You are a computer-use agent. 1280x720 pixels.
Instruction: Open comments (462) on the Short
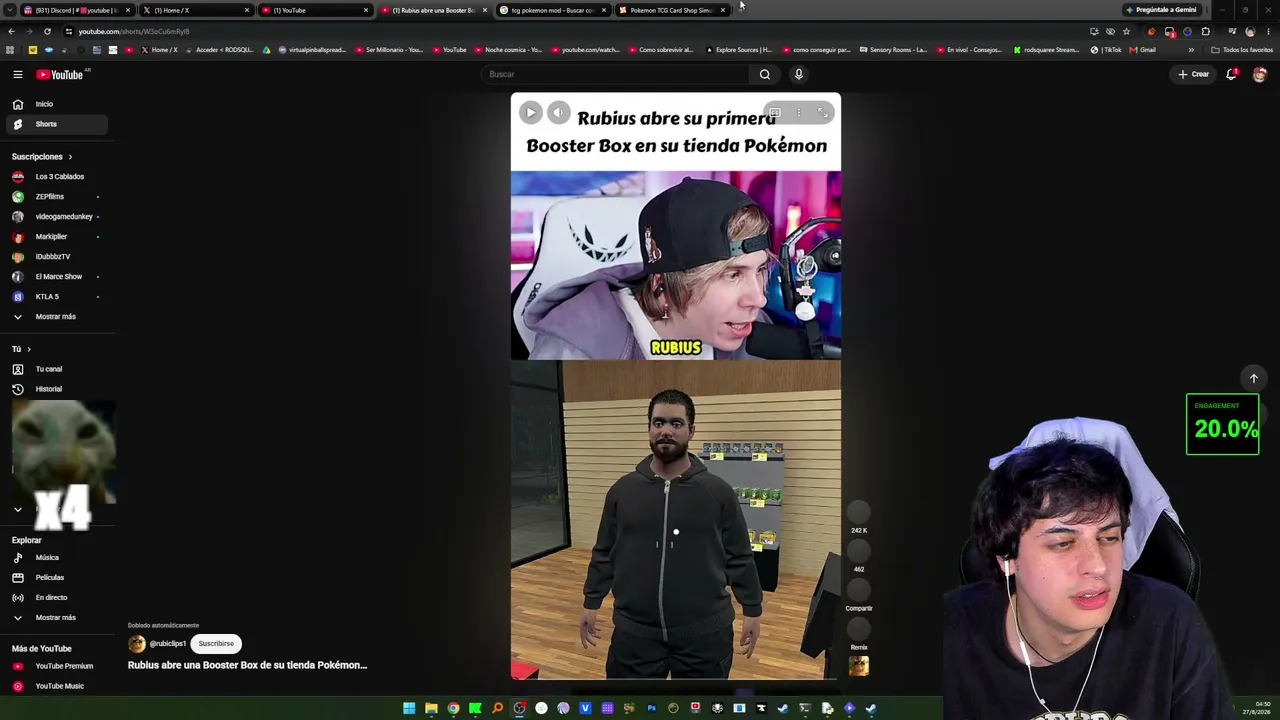click(859, 551)
